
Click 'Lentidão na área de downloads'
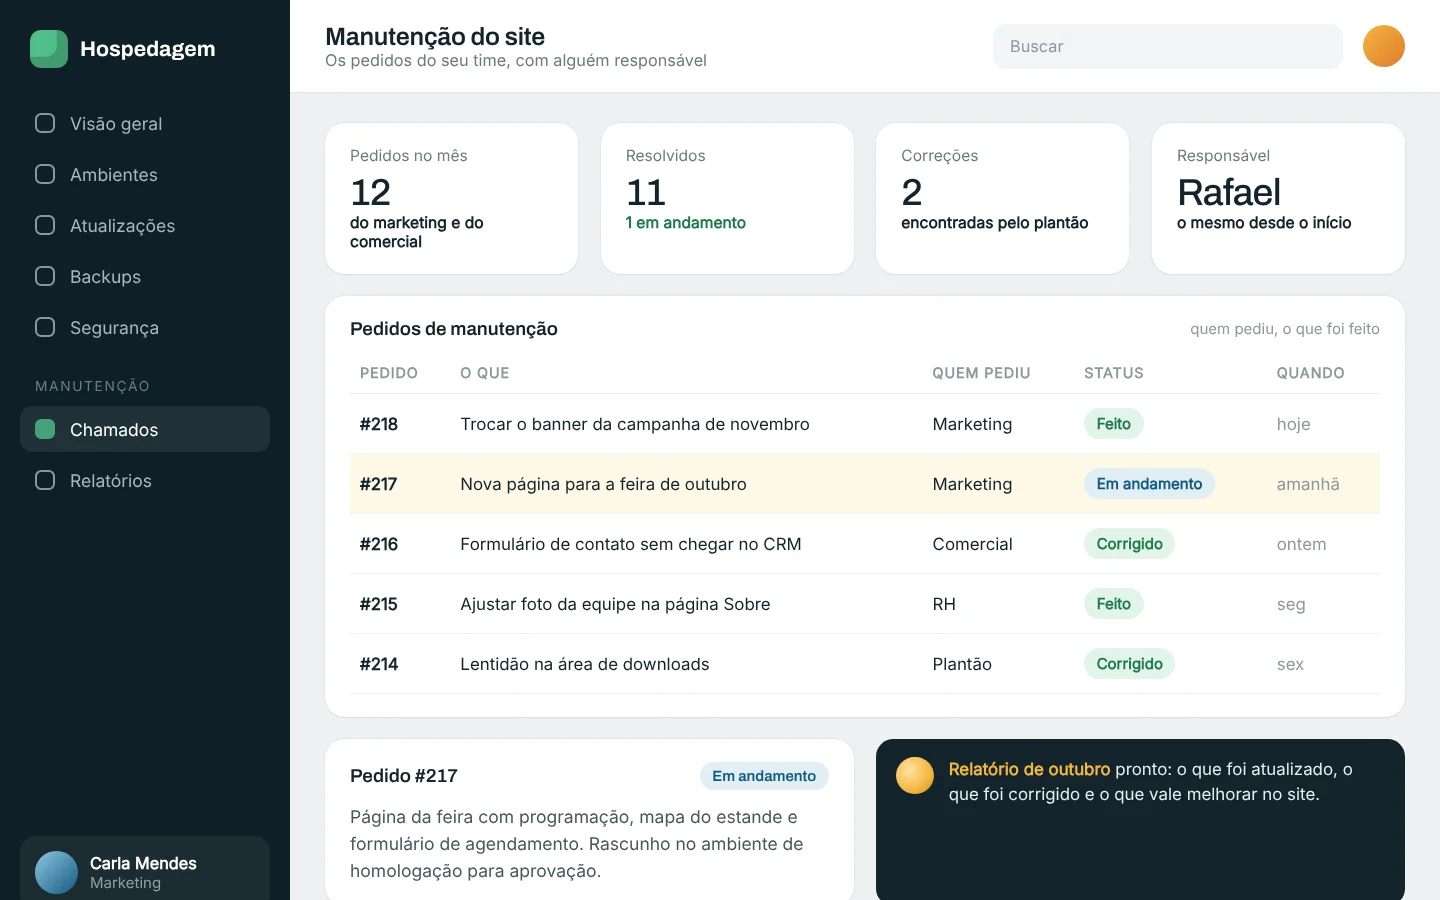[x=585, y=664]
